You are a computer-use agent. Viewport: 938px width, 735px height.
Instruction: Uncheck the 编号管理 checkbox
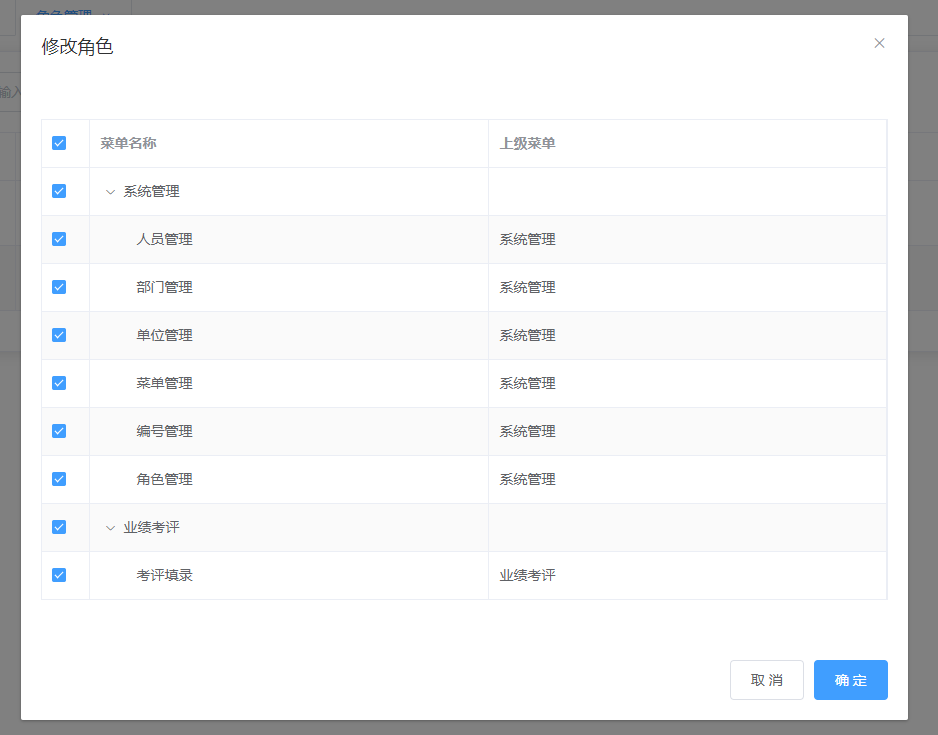click(59, 431)
